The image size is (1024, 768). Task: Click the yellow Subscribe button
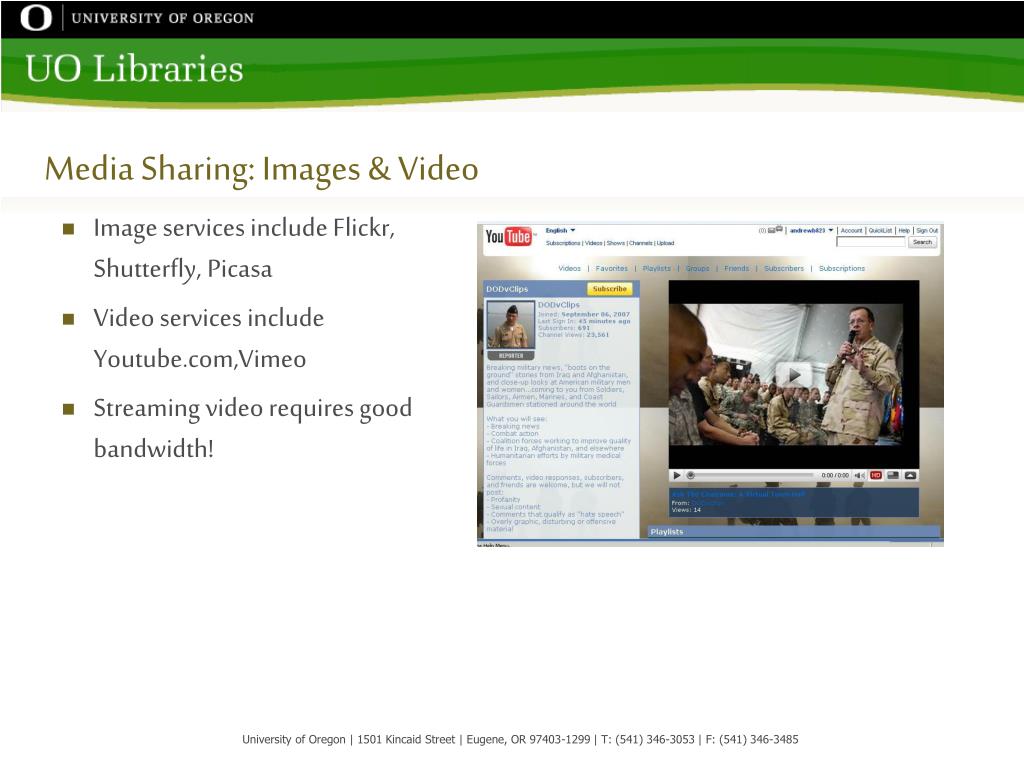(x=609, y=289)
